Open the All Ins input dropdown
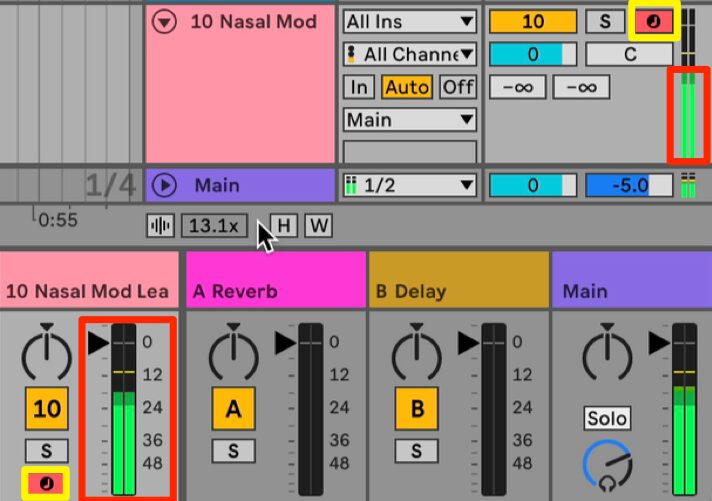Image resolution: width=712 pixels, height=501 pixels. coord(410,21)
